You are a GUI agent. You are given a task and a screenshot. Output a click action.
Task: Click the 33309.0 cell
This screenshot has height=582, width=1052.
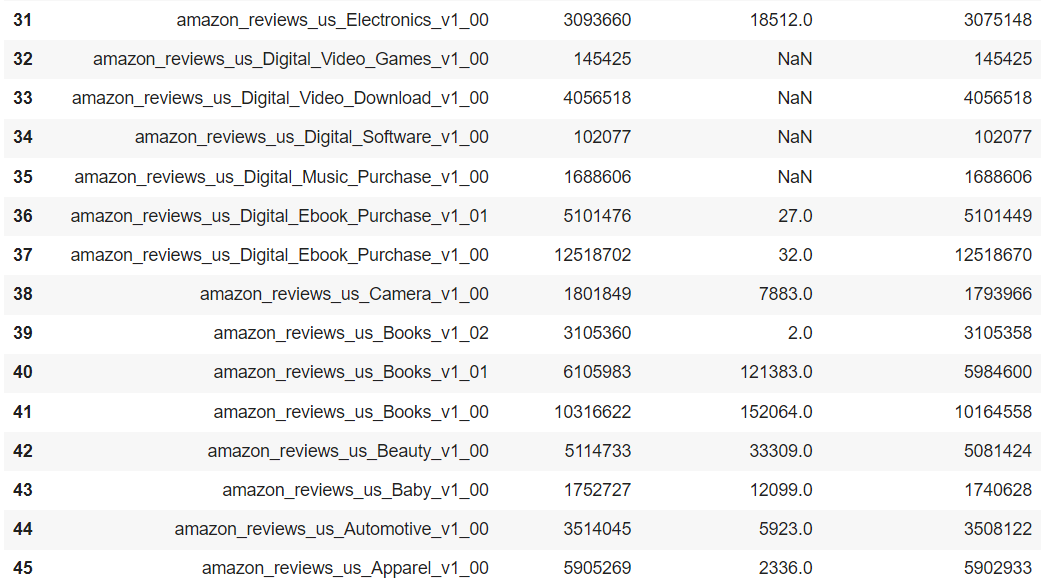tap(781, 451)
